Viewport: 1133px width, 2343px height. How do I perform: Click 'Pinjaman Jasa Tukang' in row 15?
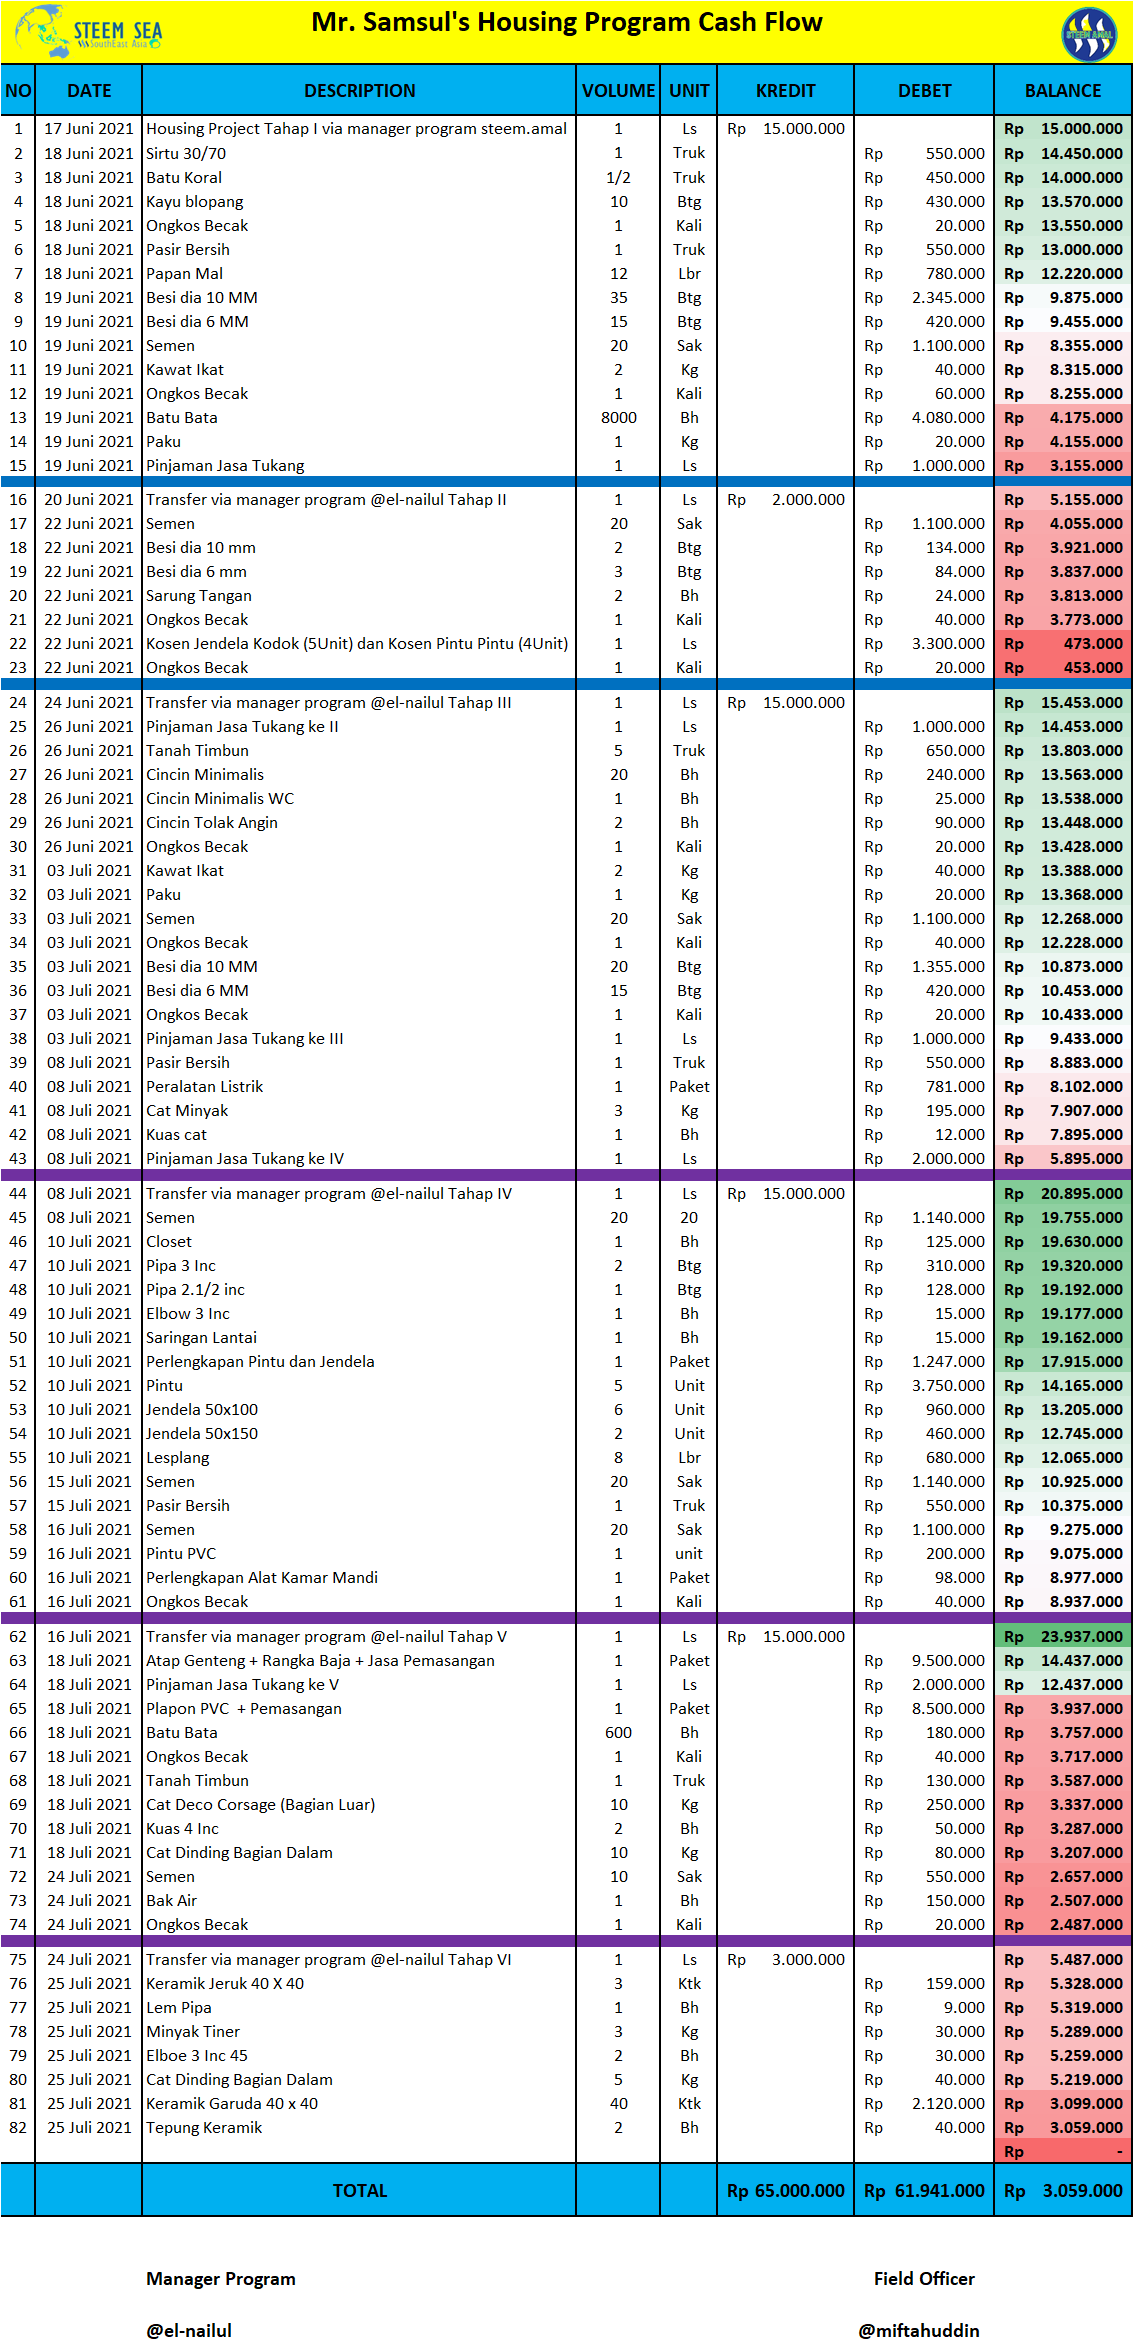tap(225, 466)
